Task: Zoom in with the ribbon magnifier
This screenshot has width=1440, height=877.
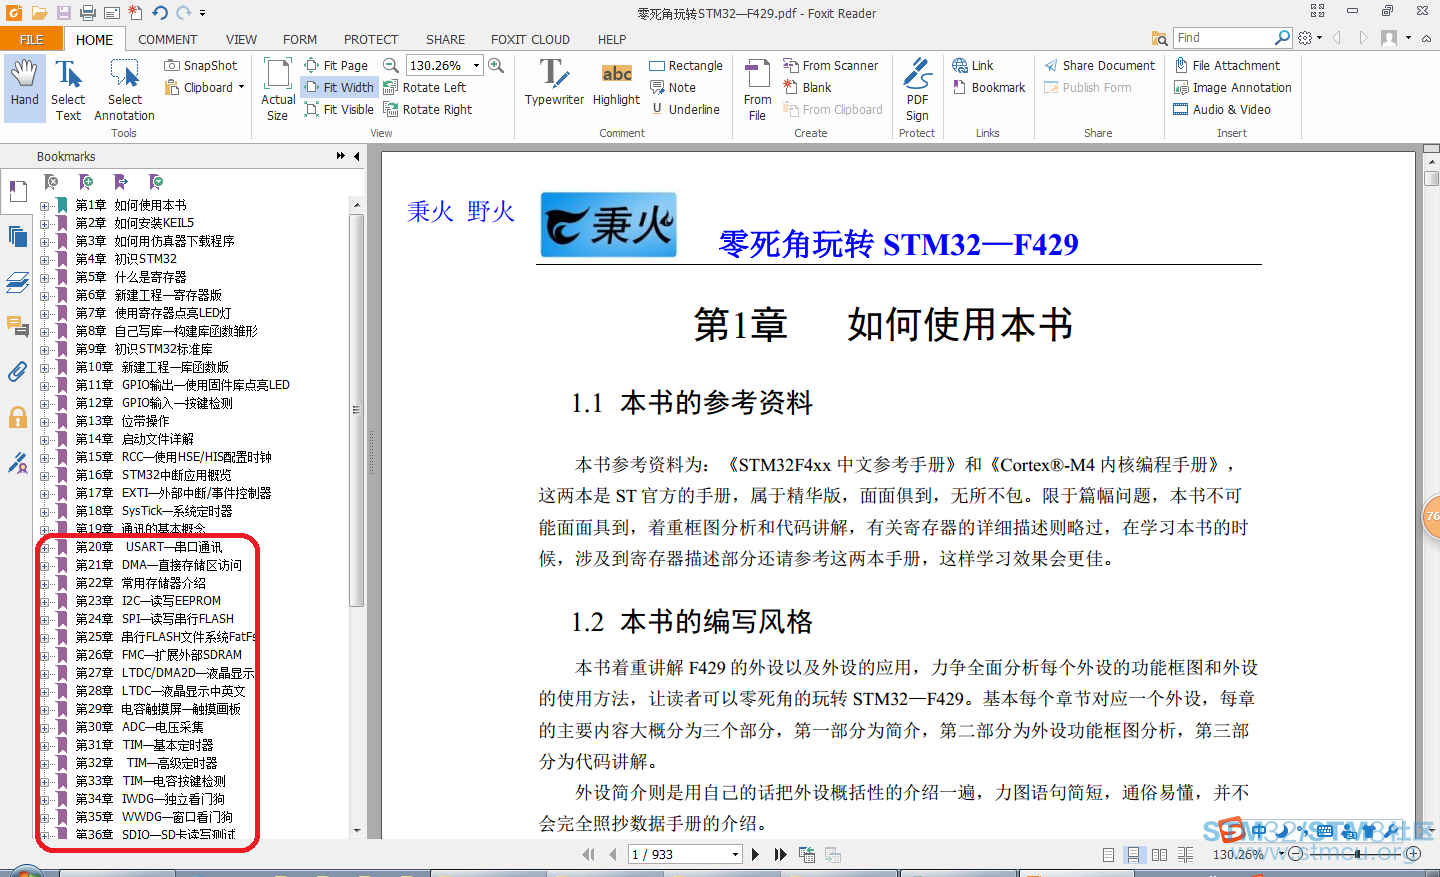Action: click(496, 65)
